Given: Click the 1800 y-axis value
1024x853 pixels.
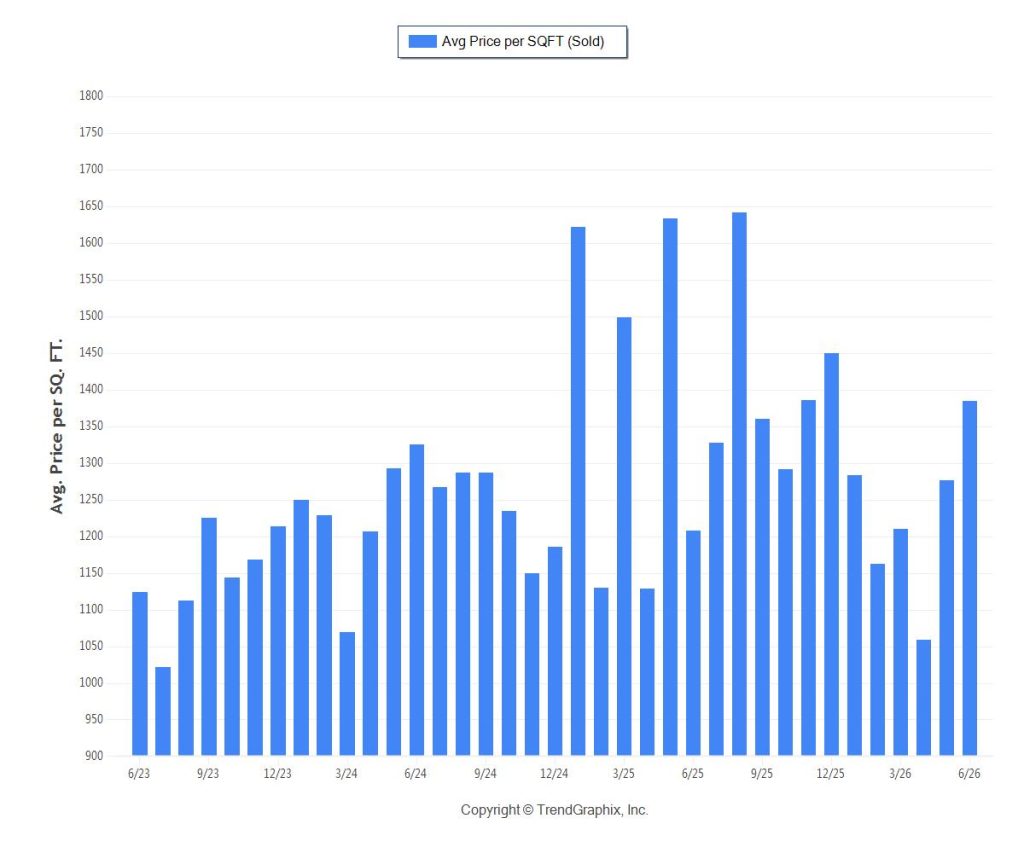Looking at the screenshot, I should [91, 96].
